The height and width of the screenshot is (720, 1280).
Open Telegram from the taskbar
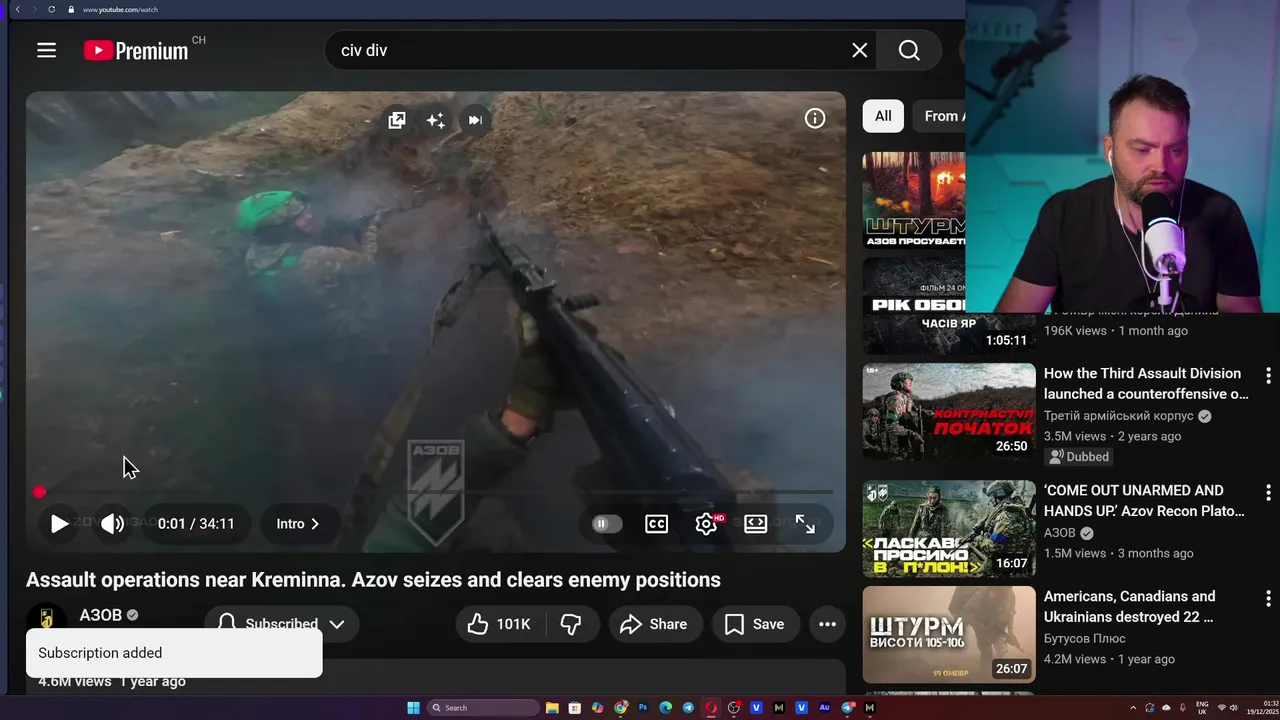[x=688, y=708]
